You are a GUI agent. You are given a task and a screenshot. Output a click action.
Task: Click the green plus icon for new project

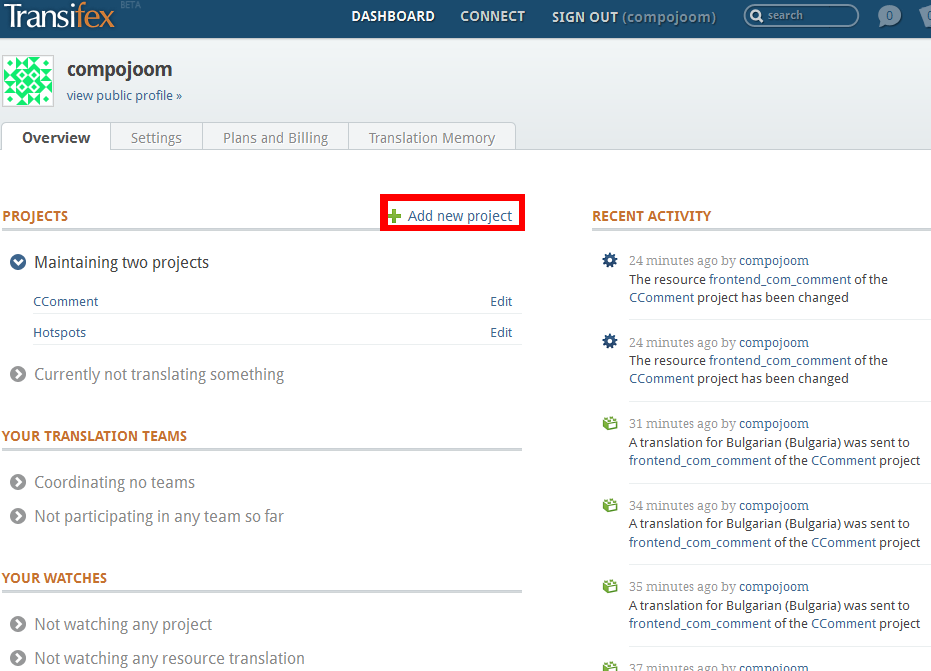click(394, 216)
